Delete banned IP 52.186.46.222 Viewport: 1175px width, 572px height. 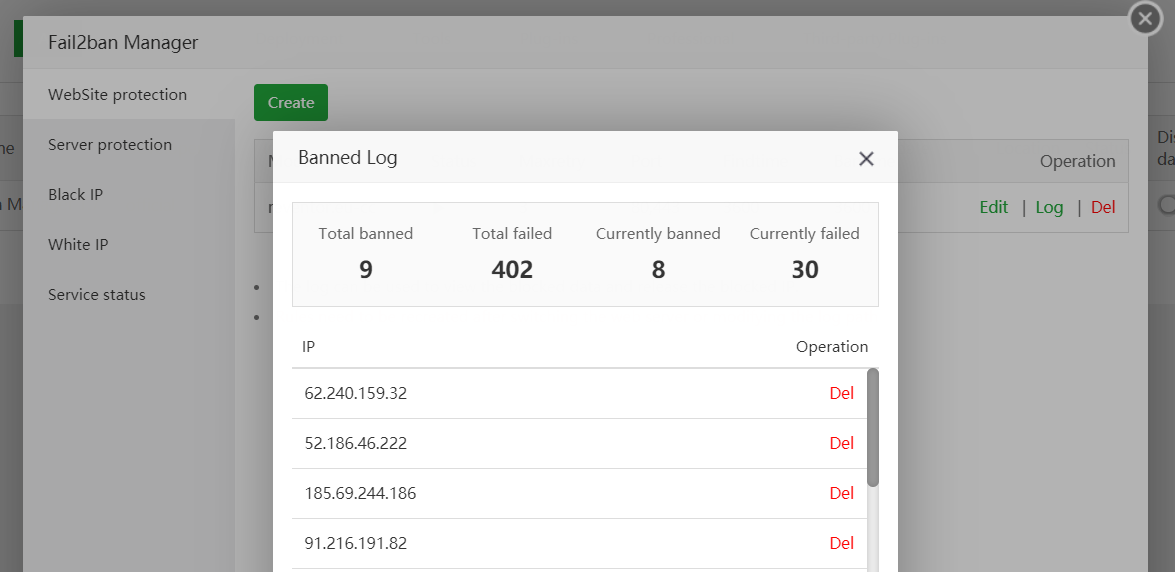(842, 443)
